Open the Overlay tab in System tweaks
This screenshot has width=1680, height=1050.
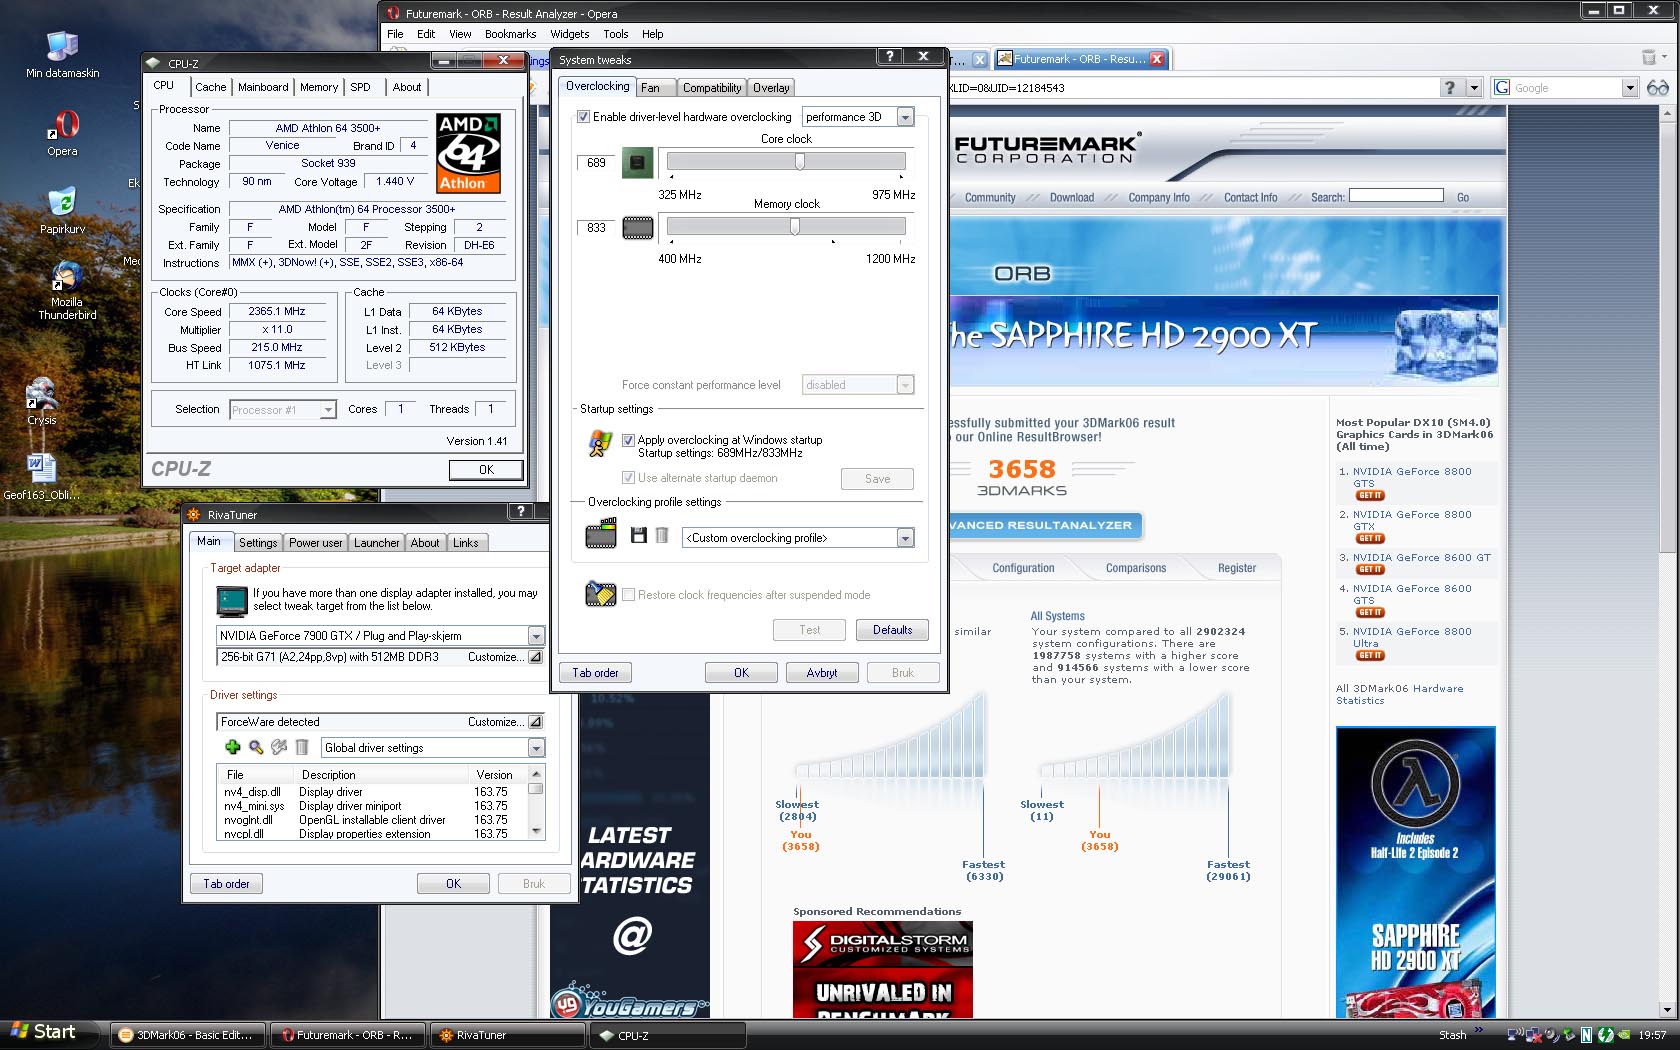click(x=771, y=88)
